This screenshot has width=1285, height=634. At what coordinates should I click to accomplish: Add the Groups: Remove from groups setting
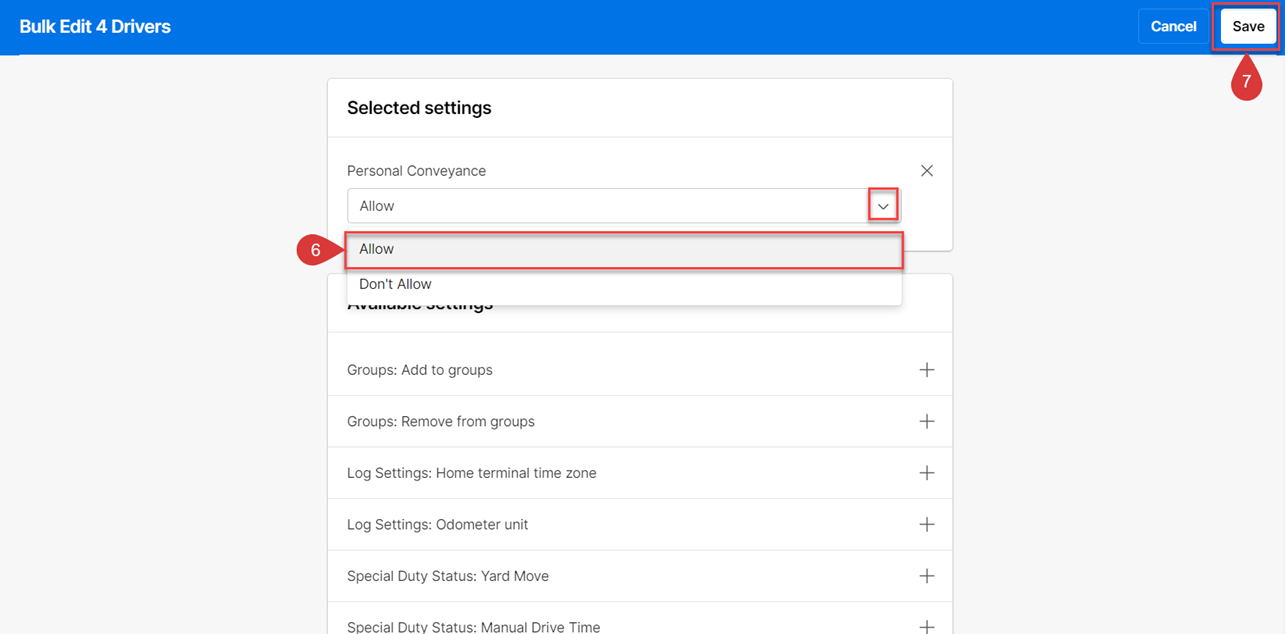[x=927, y=421]
